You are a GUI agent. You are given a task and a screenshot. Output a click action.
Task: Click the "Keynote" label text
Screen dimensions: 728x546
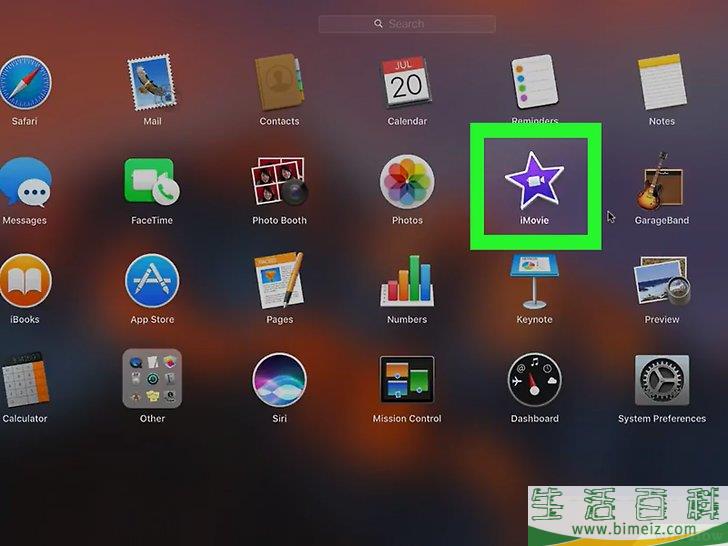(534, 319)
